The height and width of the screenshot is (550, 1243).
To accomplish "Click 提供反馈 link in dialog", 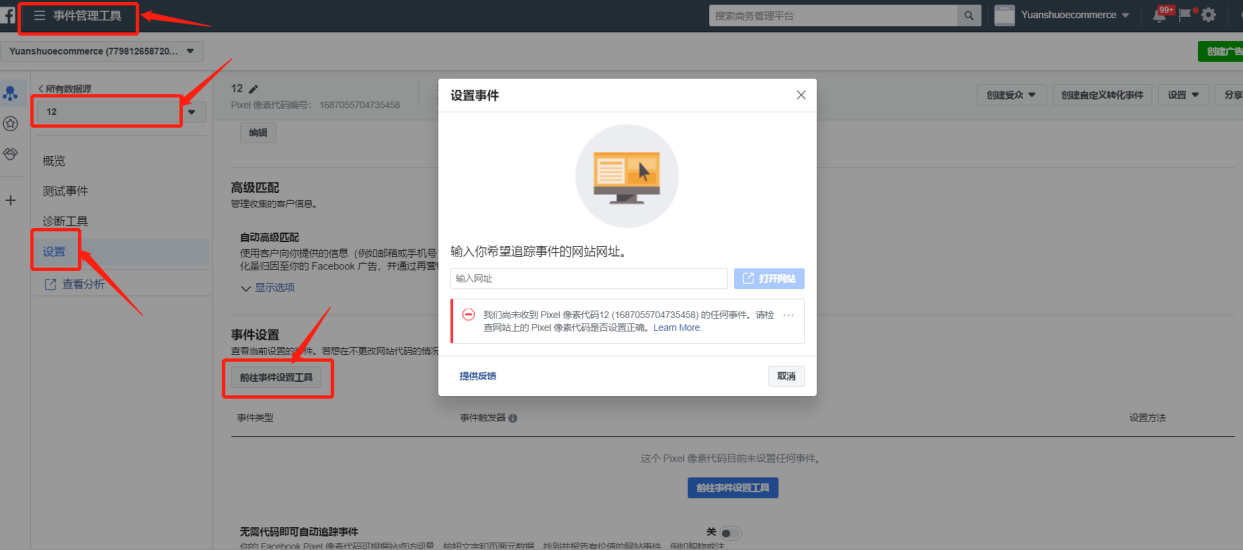I will (477, 376).
